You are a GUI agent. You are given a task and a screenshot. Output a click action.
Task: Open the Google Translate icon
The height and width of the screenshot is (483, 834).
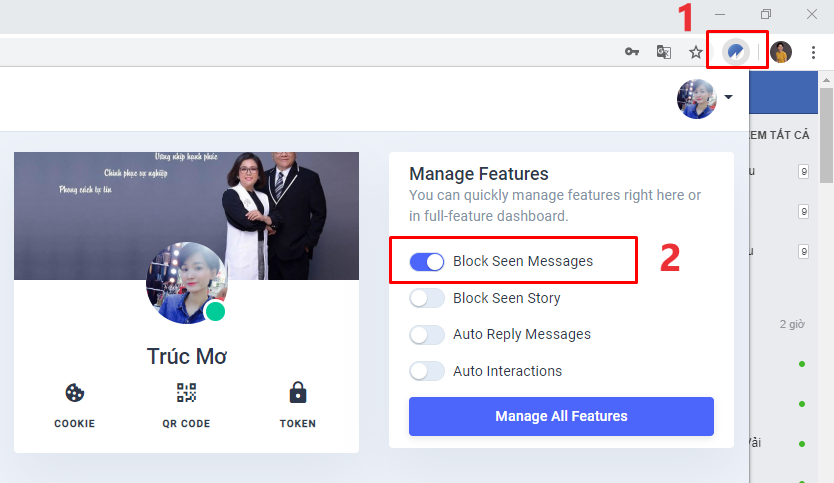click(x=664, y=52)
